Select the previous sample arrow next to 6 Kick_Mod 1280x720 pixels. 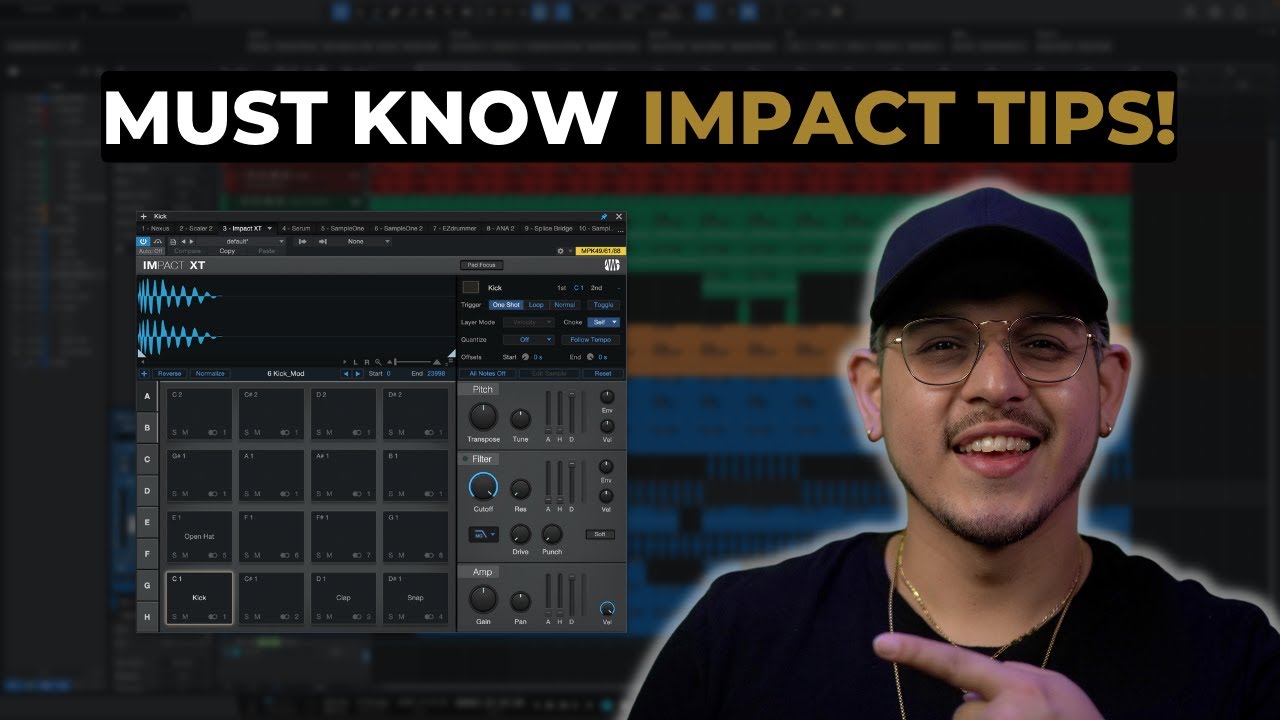(346, 374)
